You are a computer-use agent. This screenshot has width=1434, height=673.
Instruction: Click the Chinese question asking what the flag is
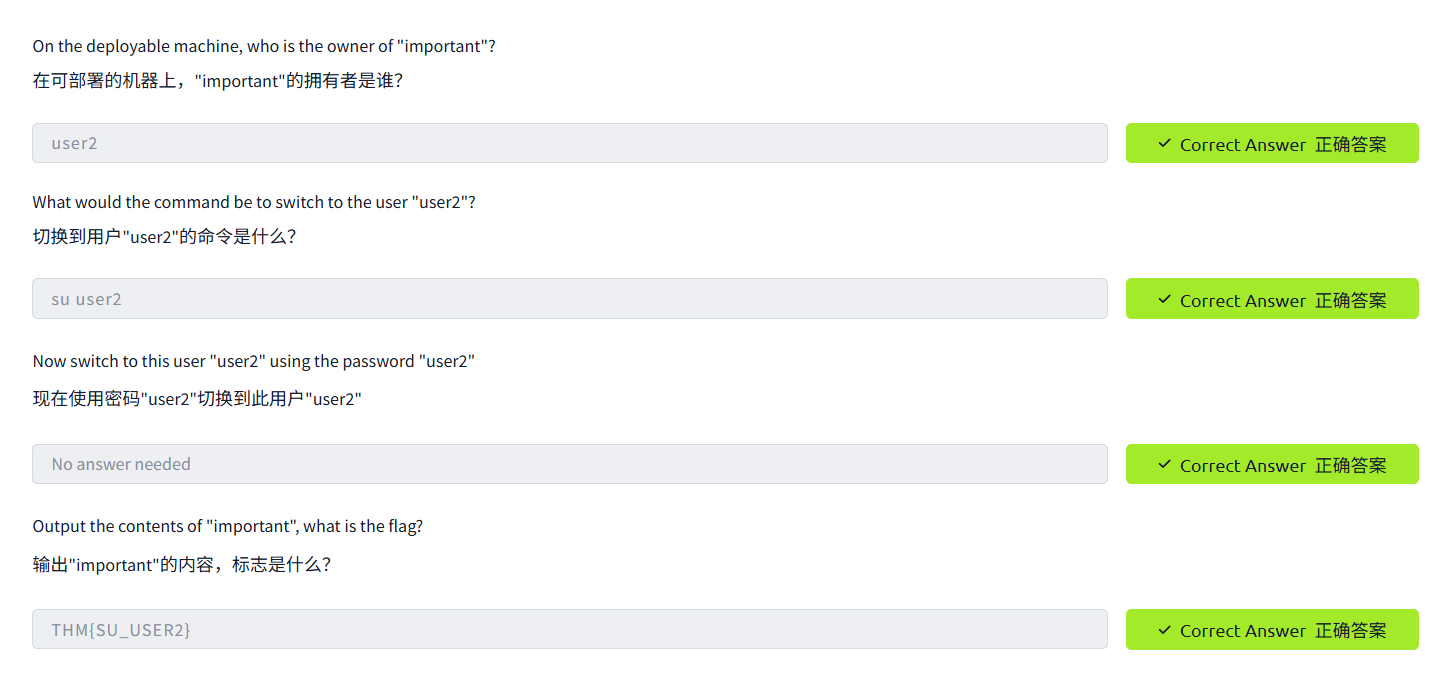click(181, 564)
